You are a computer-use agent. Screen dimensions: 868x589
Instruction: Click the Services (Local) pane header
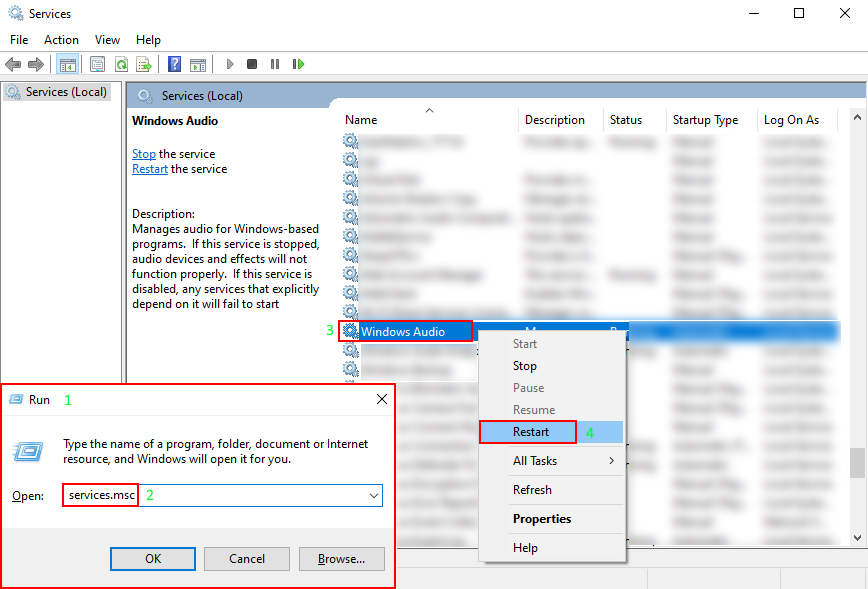point(202,96)
